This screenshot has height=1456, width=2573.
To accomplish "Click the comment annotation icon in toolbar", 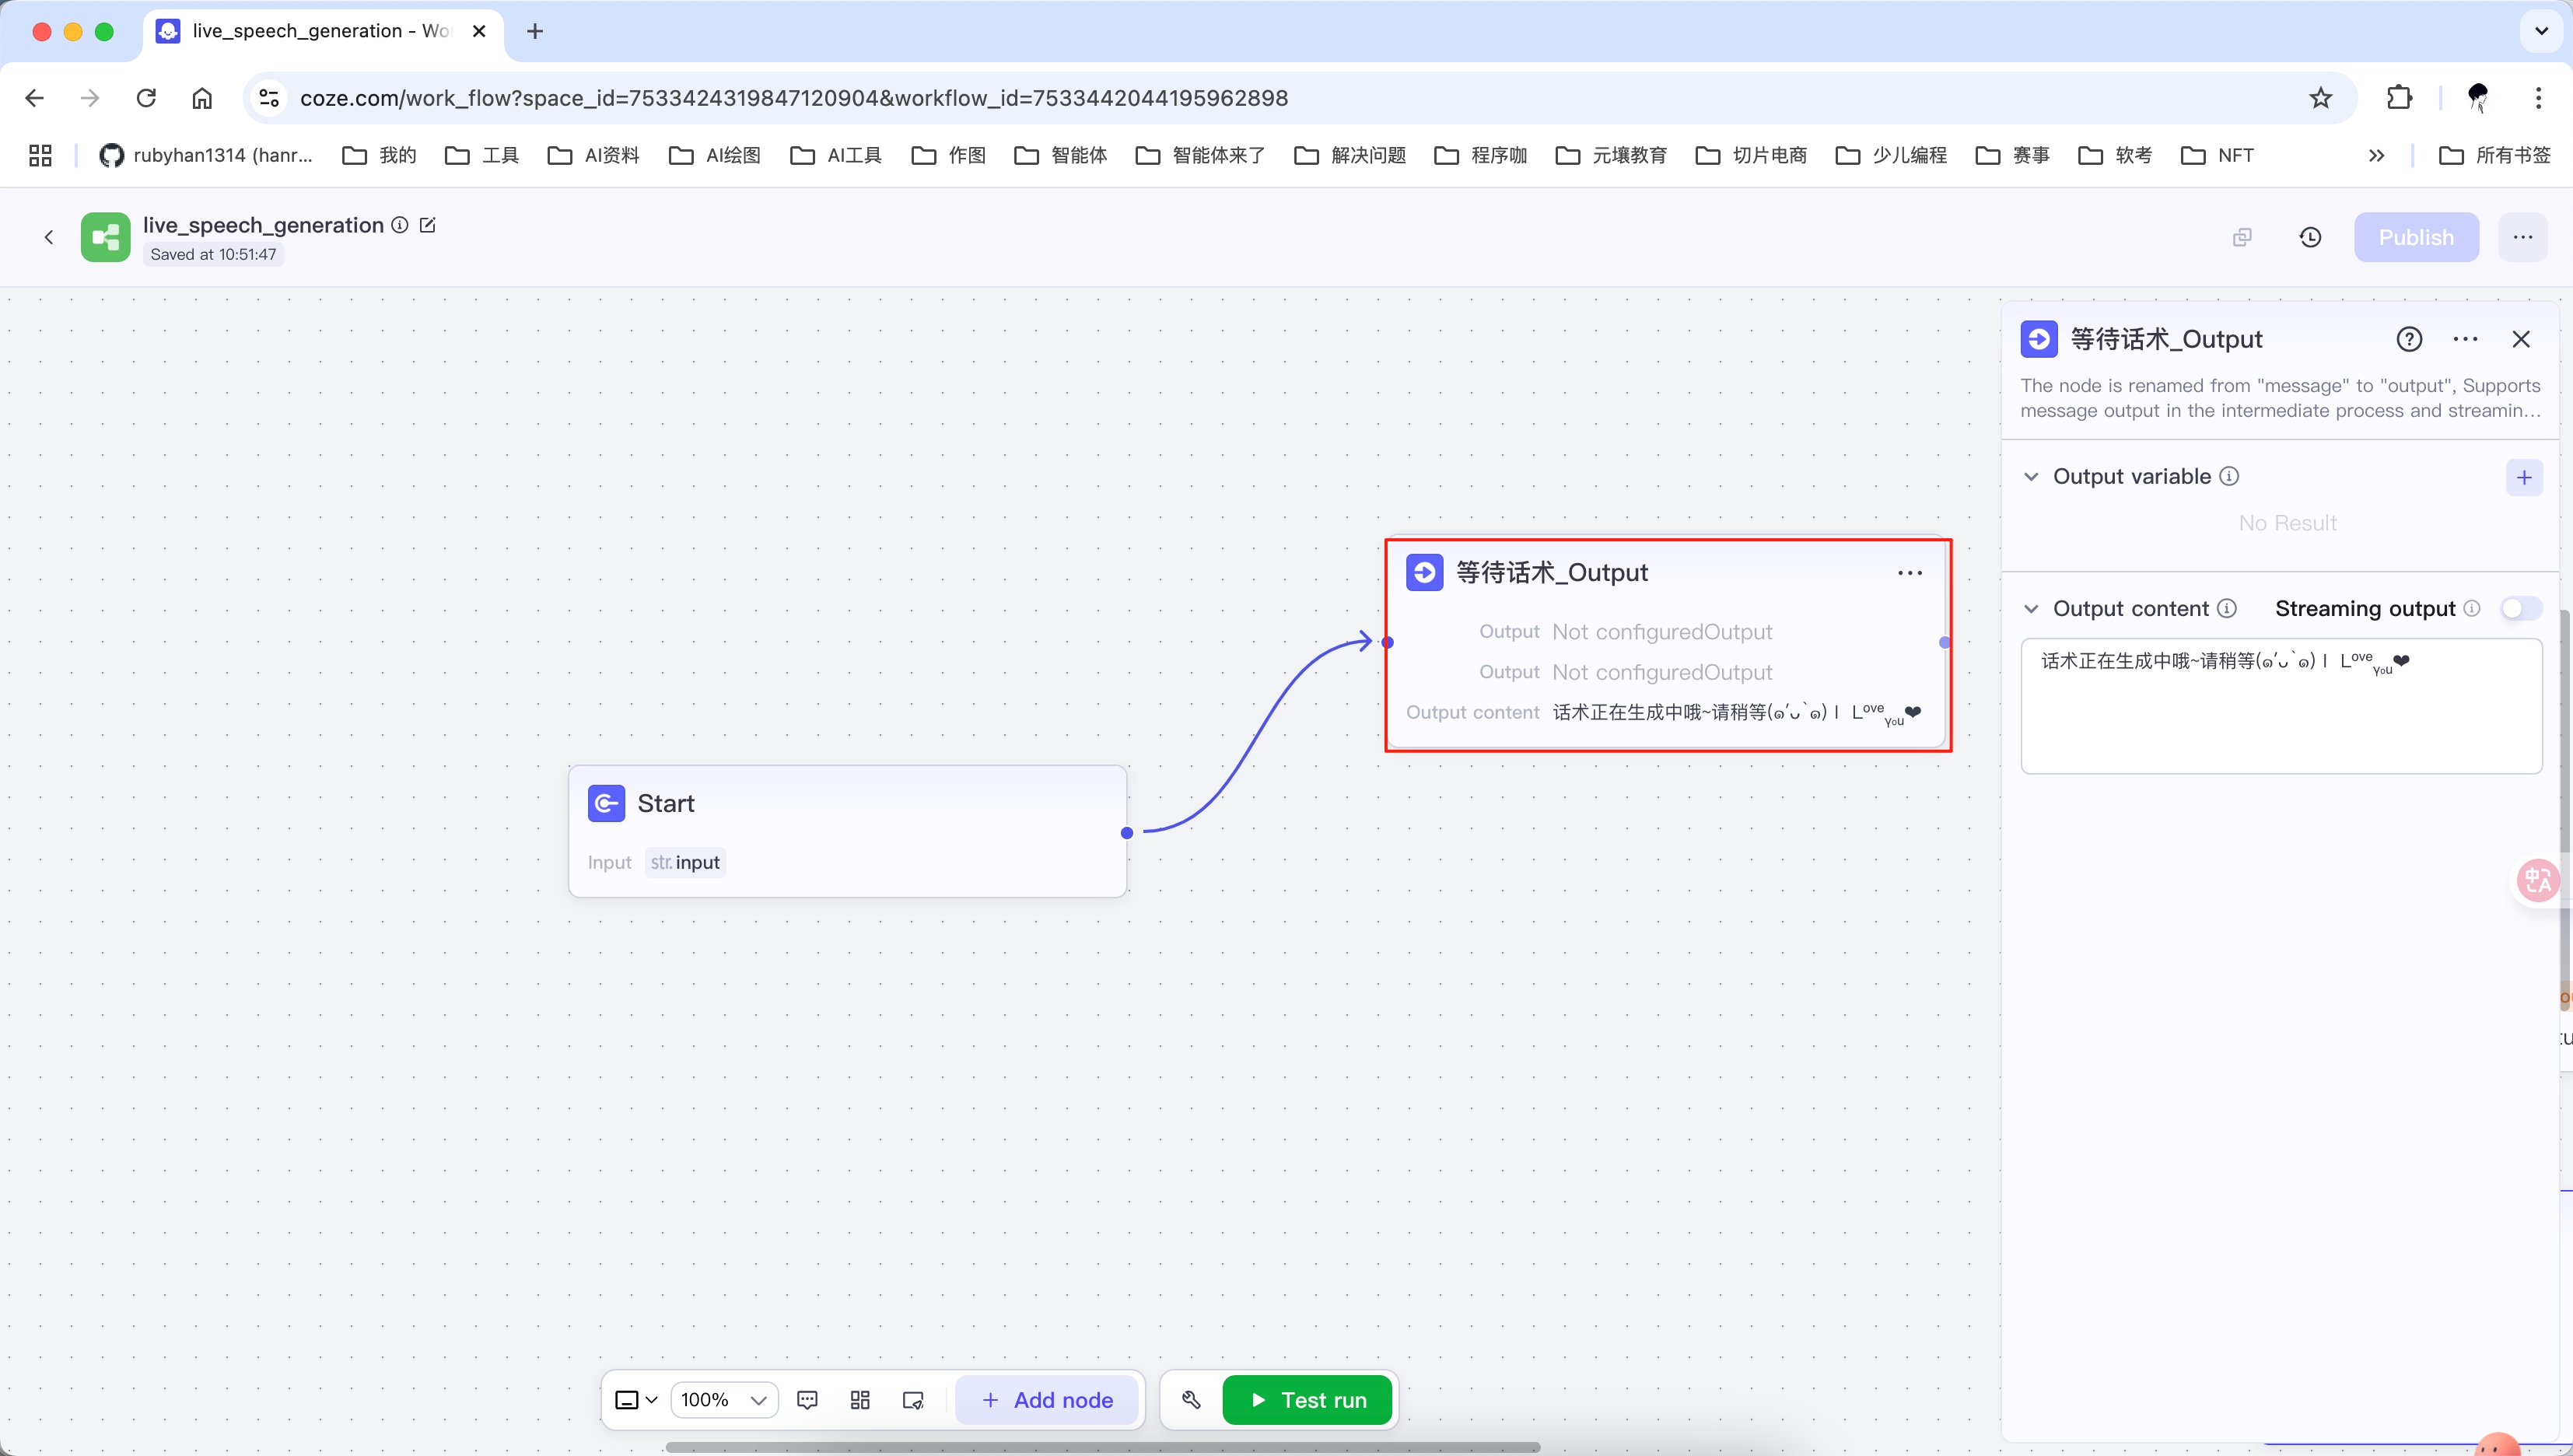I will pyautogui.click(x=807, y=1400).
